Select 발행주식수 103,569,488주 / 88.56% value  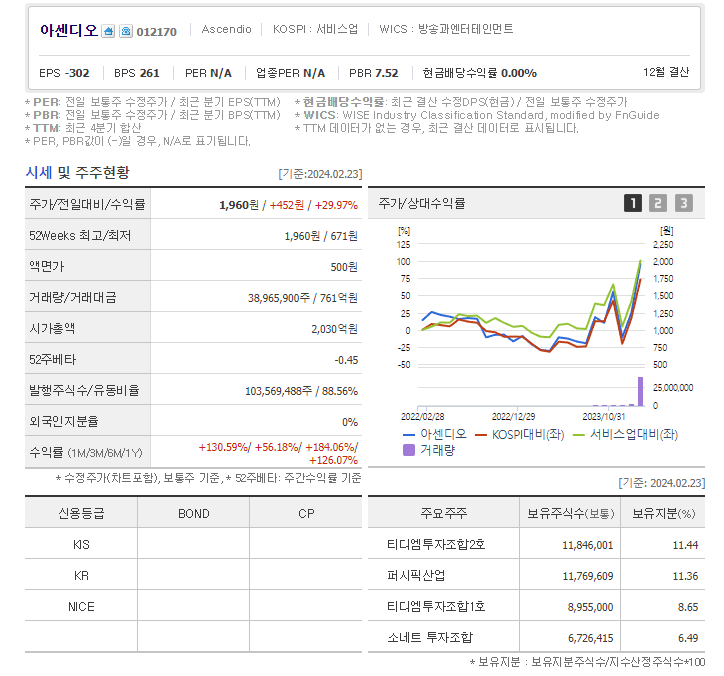[302, 391]
